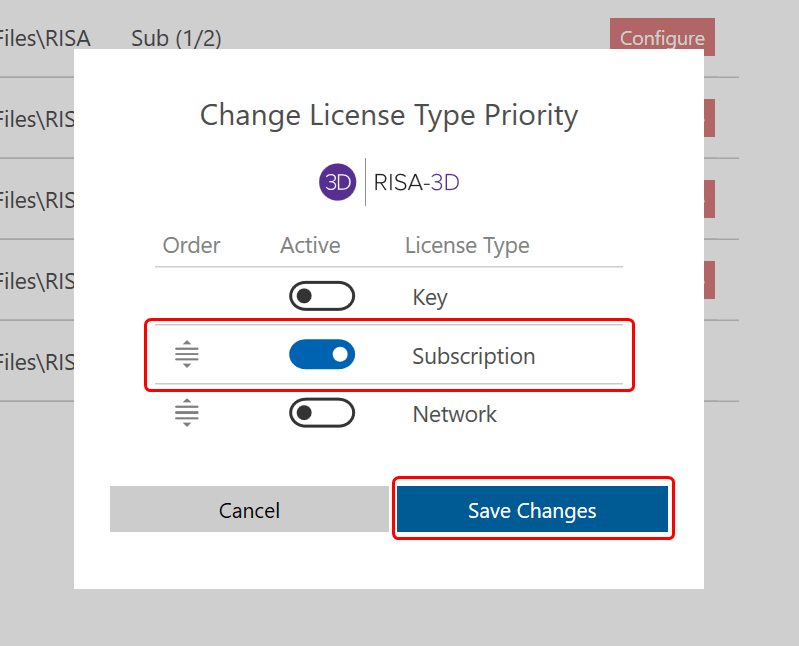Click the Active column header
Screen dimensions: 799x646
[310, 245]
